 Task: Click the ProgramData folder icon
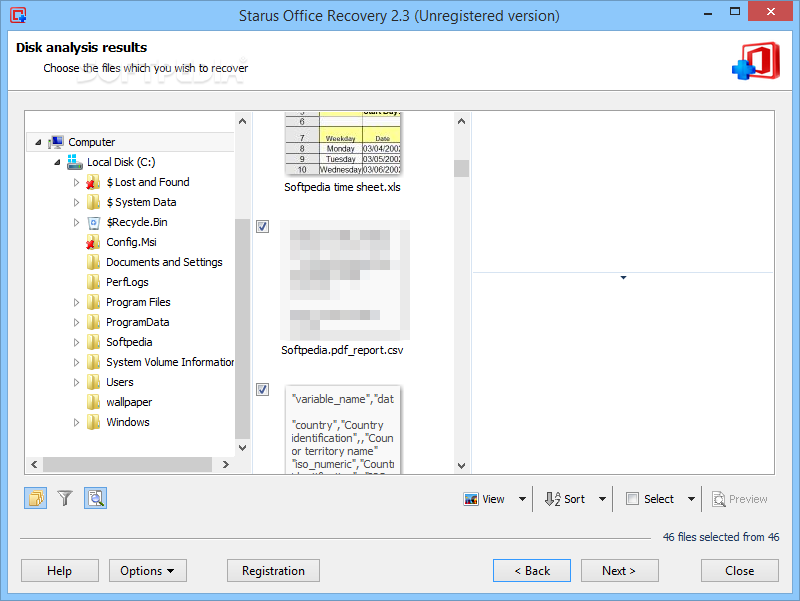click(93, 322)
